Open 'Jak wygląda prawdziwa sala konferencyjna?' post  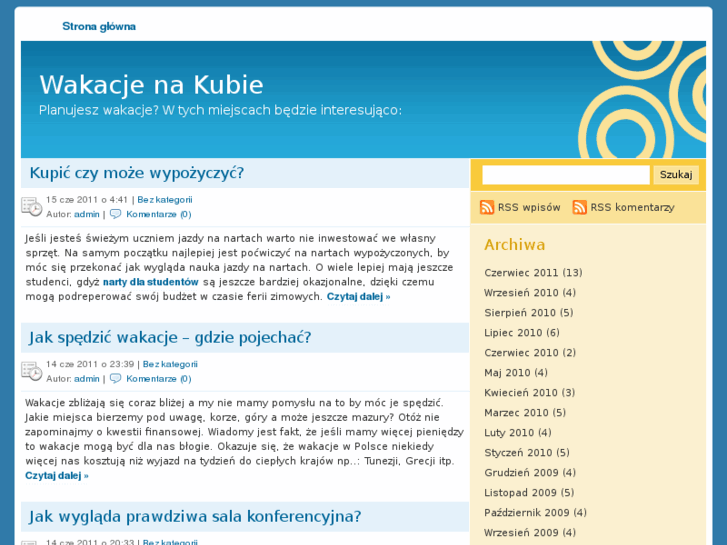(195, 517)
